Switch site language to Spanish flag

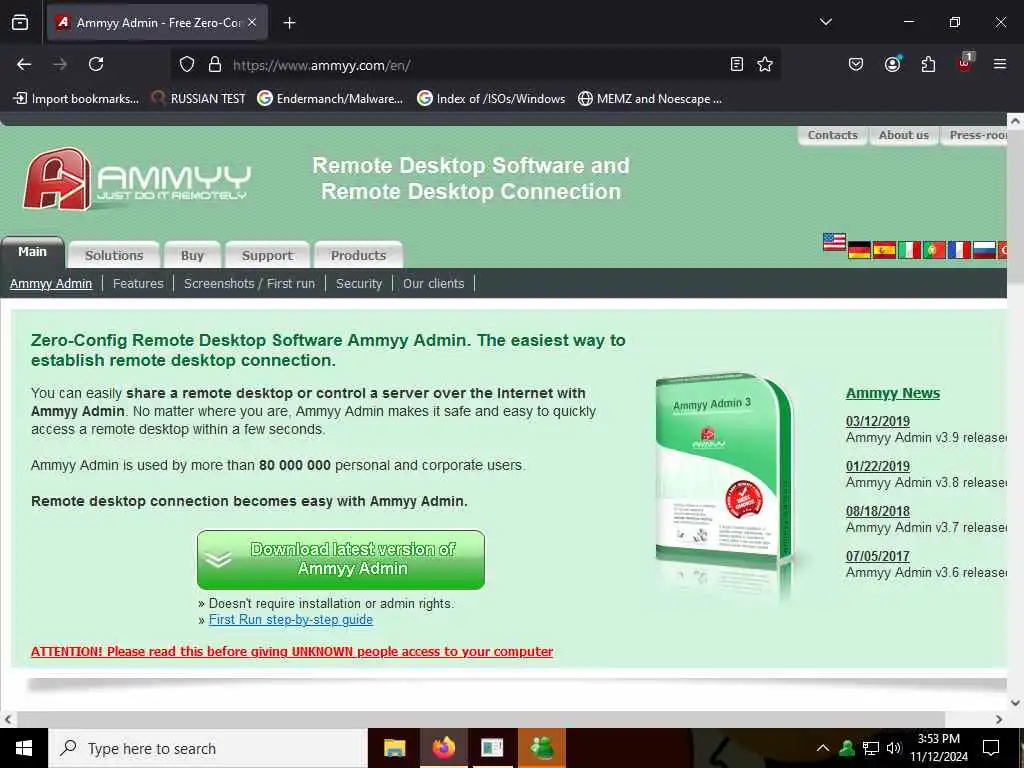(x=884, y=250)
